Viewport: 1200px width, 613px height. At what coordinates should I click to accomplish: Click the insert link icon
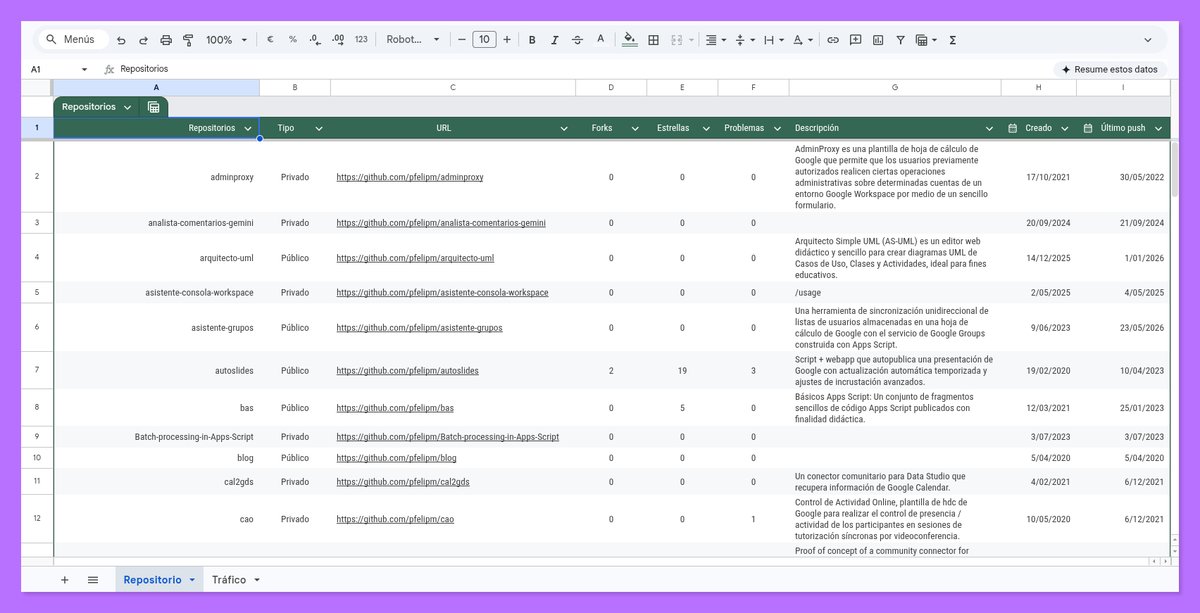point(832,40)
